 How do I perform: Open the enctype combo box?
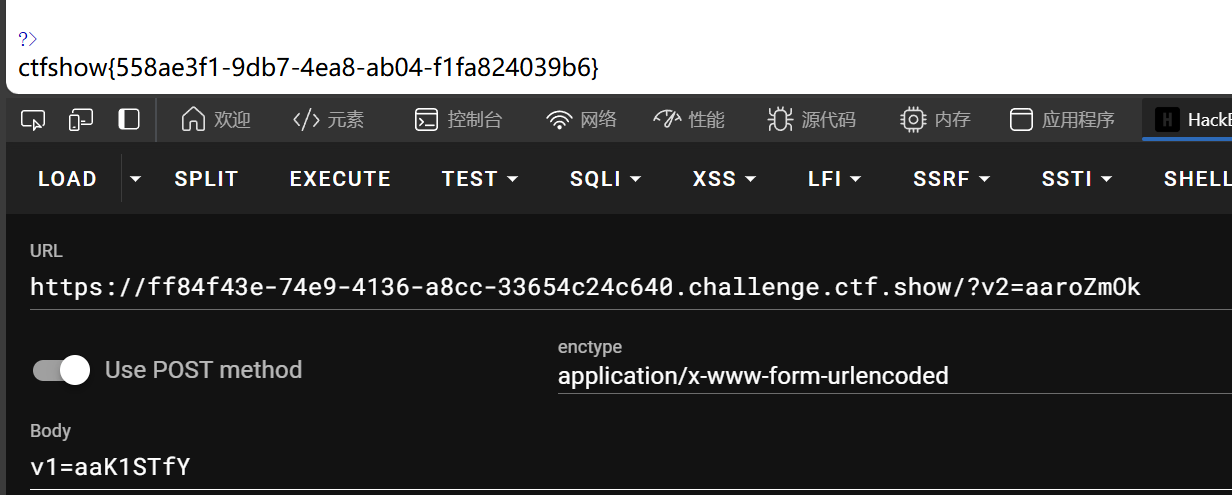(x=895, y=376)
